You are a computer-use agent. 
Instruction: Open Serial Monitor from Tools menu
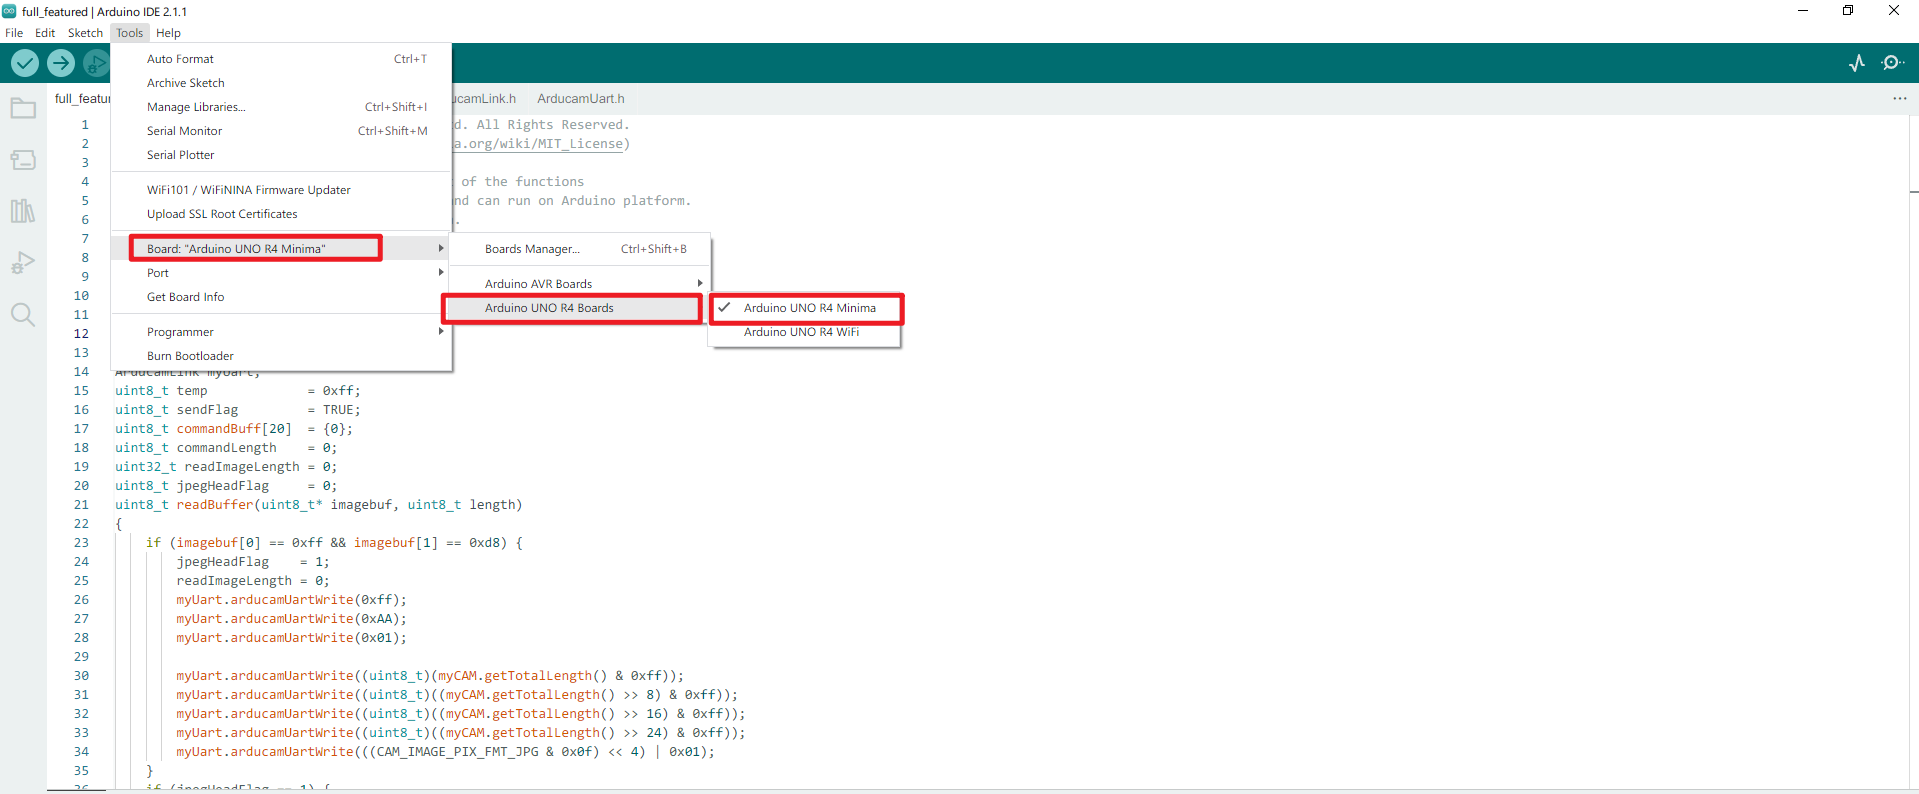point(282,131)
